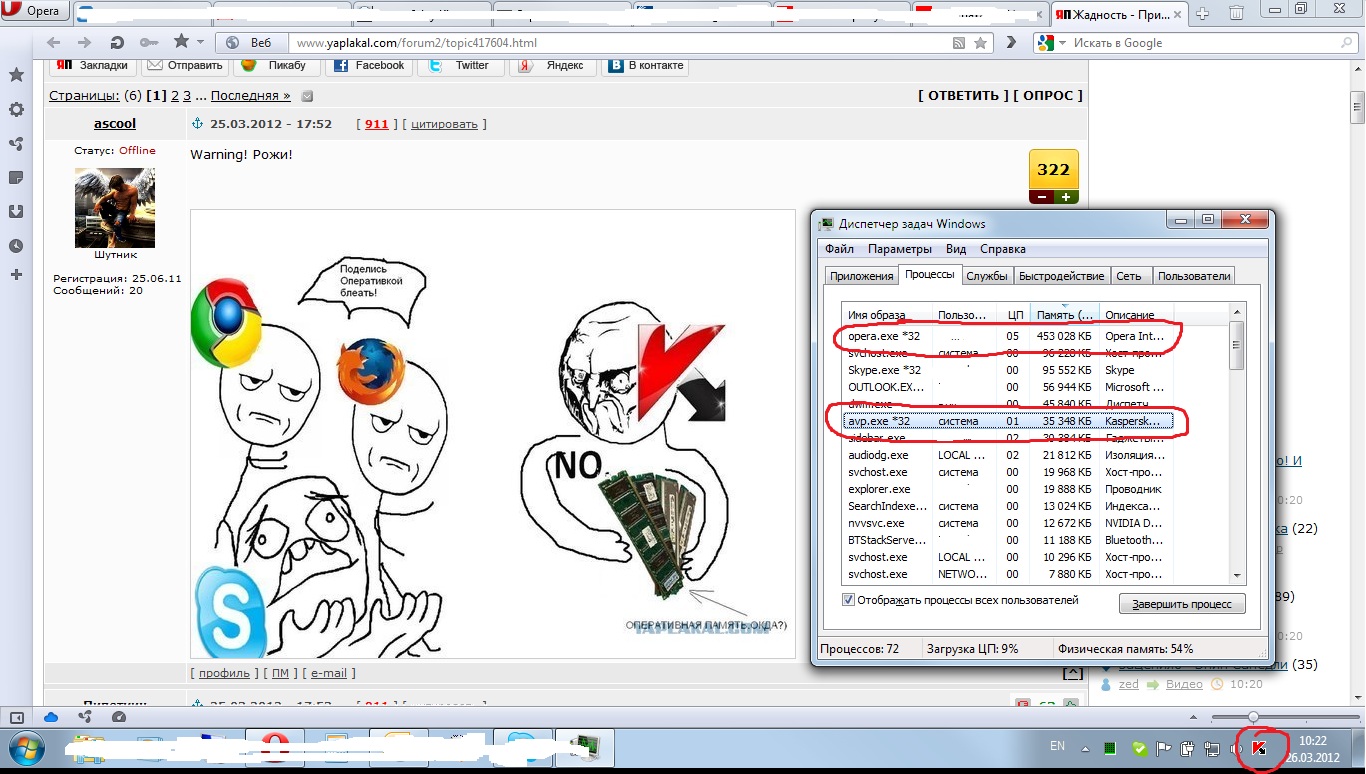
Task: Click the ascool avatar thumbnail
Action: point(115,207)
